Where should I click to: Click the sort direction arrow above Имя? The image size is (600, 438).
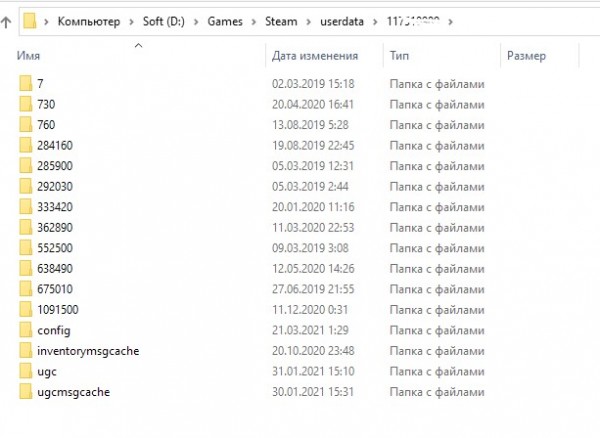(139, 46)
